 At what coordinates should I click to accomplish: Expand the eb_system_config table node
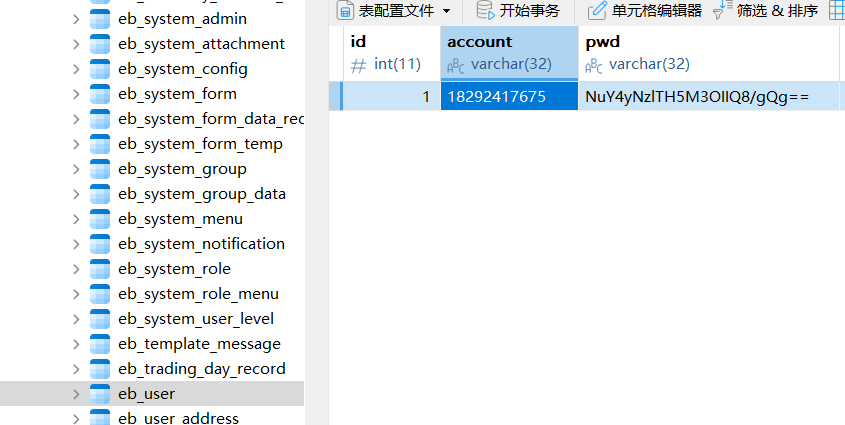(x=76, y=69)
